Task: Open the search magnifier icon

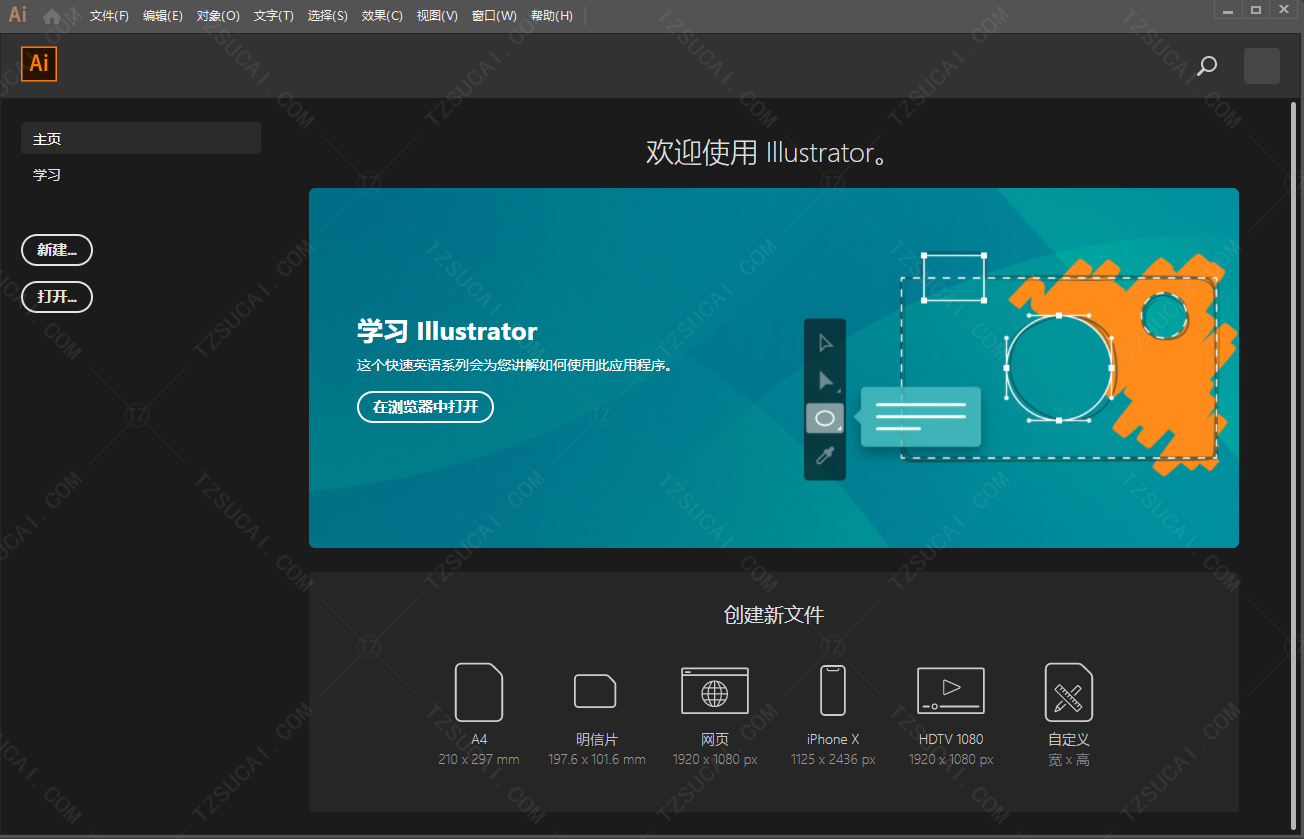Action: coord(1207,66)
